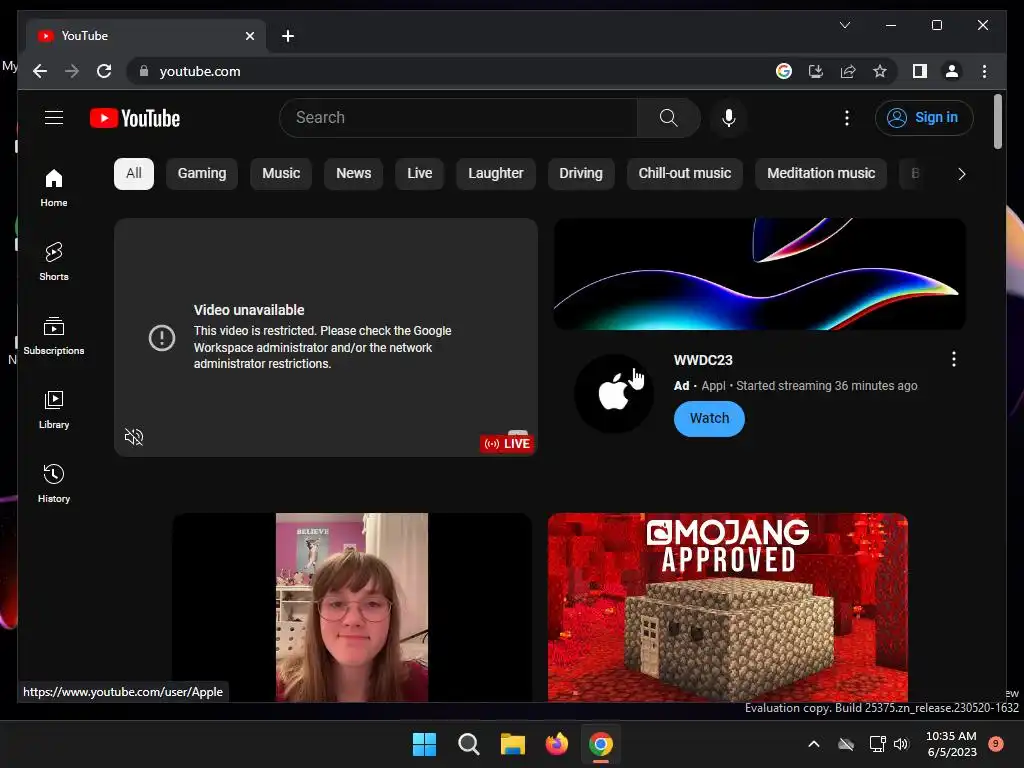Launch Firefox from taskbar
This screenshot has width=1024, height=768.
556,744
